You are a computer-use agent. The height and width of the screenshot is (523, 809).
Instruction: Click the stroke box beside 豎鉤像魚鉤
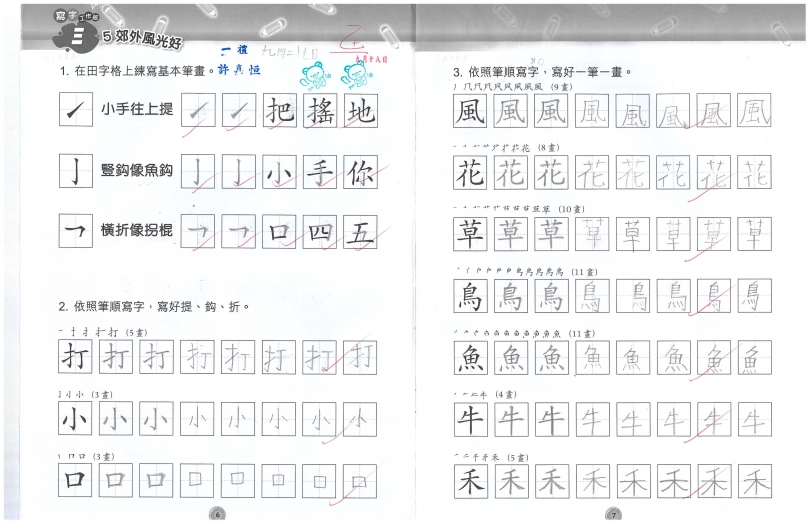click(75, 171)
